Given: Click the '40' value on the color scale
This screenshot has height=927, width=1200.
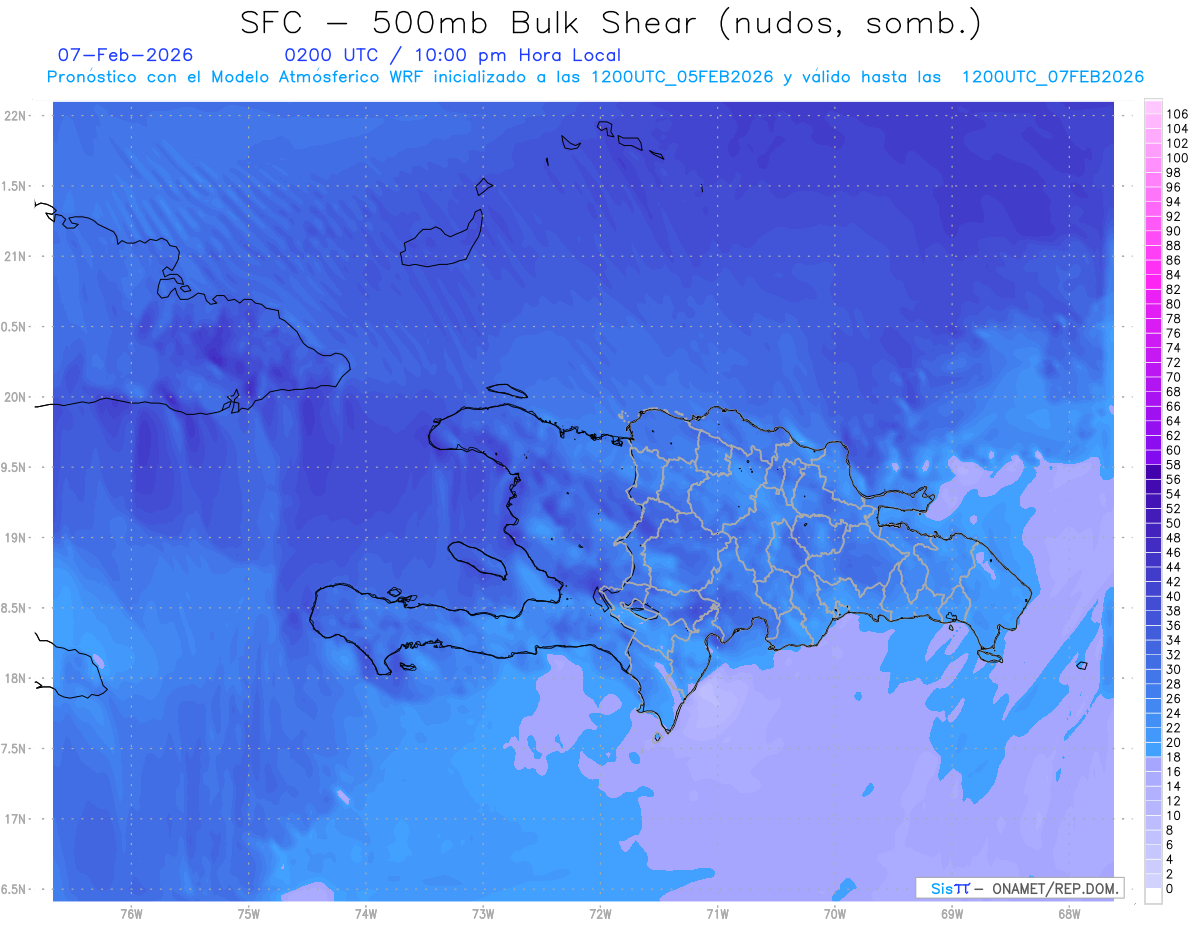Looking at the screenshot, I should (x=1173, y=596).
